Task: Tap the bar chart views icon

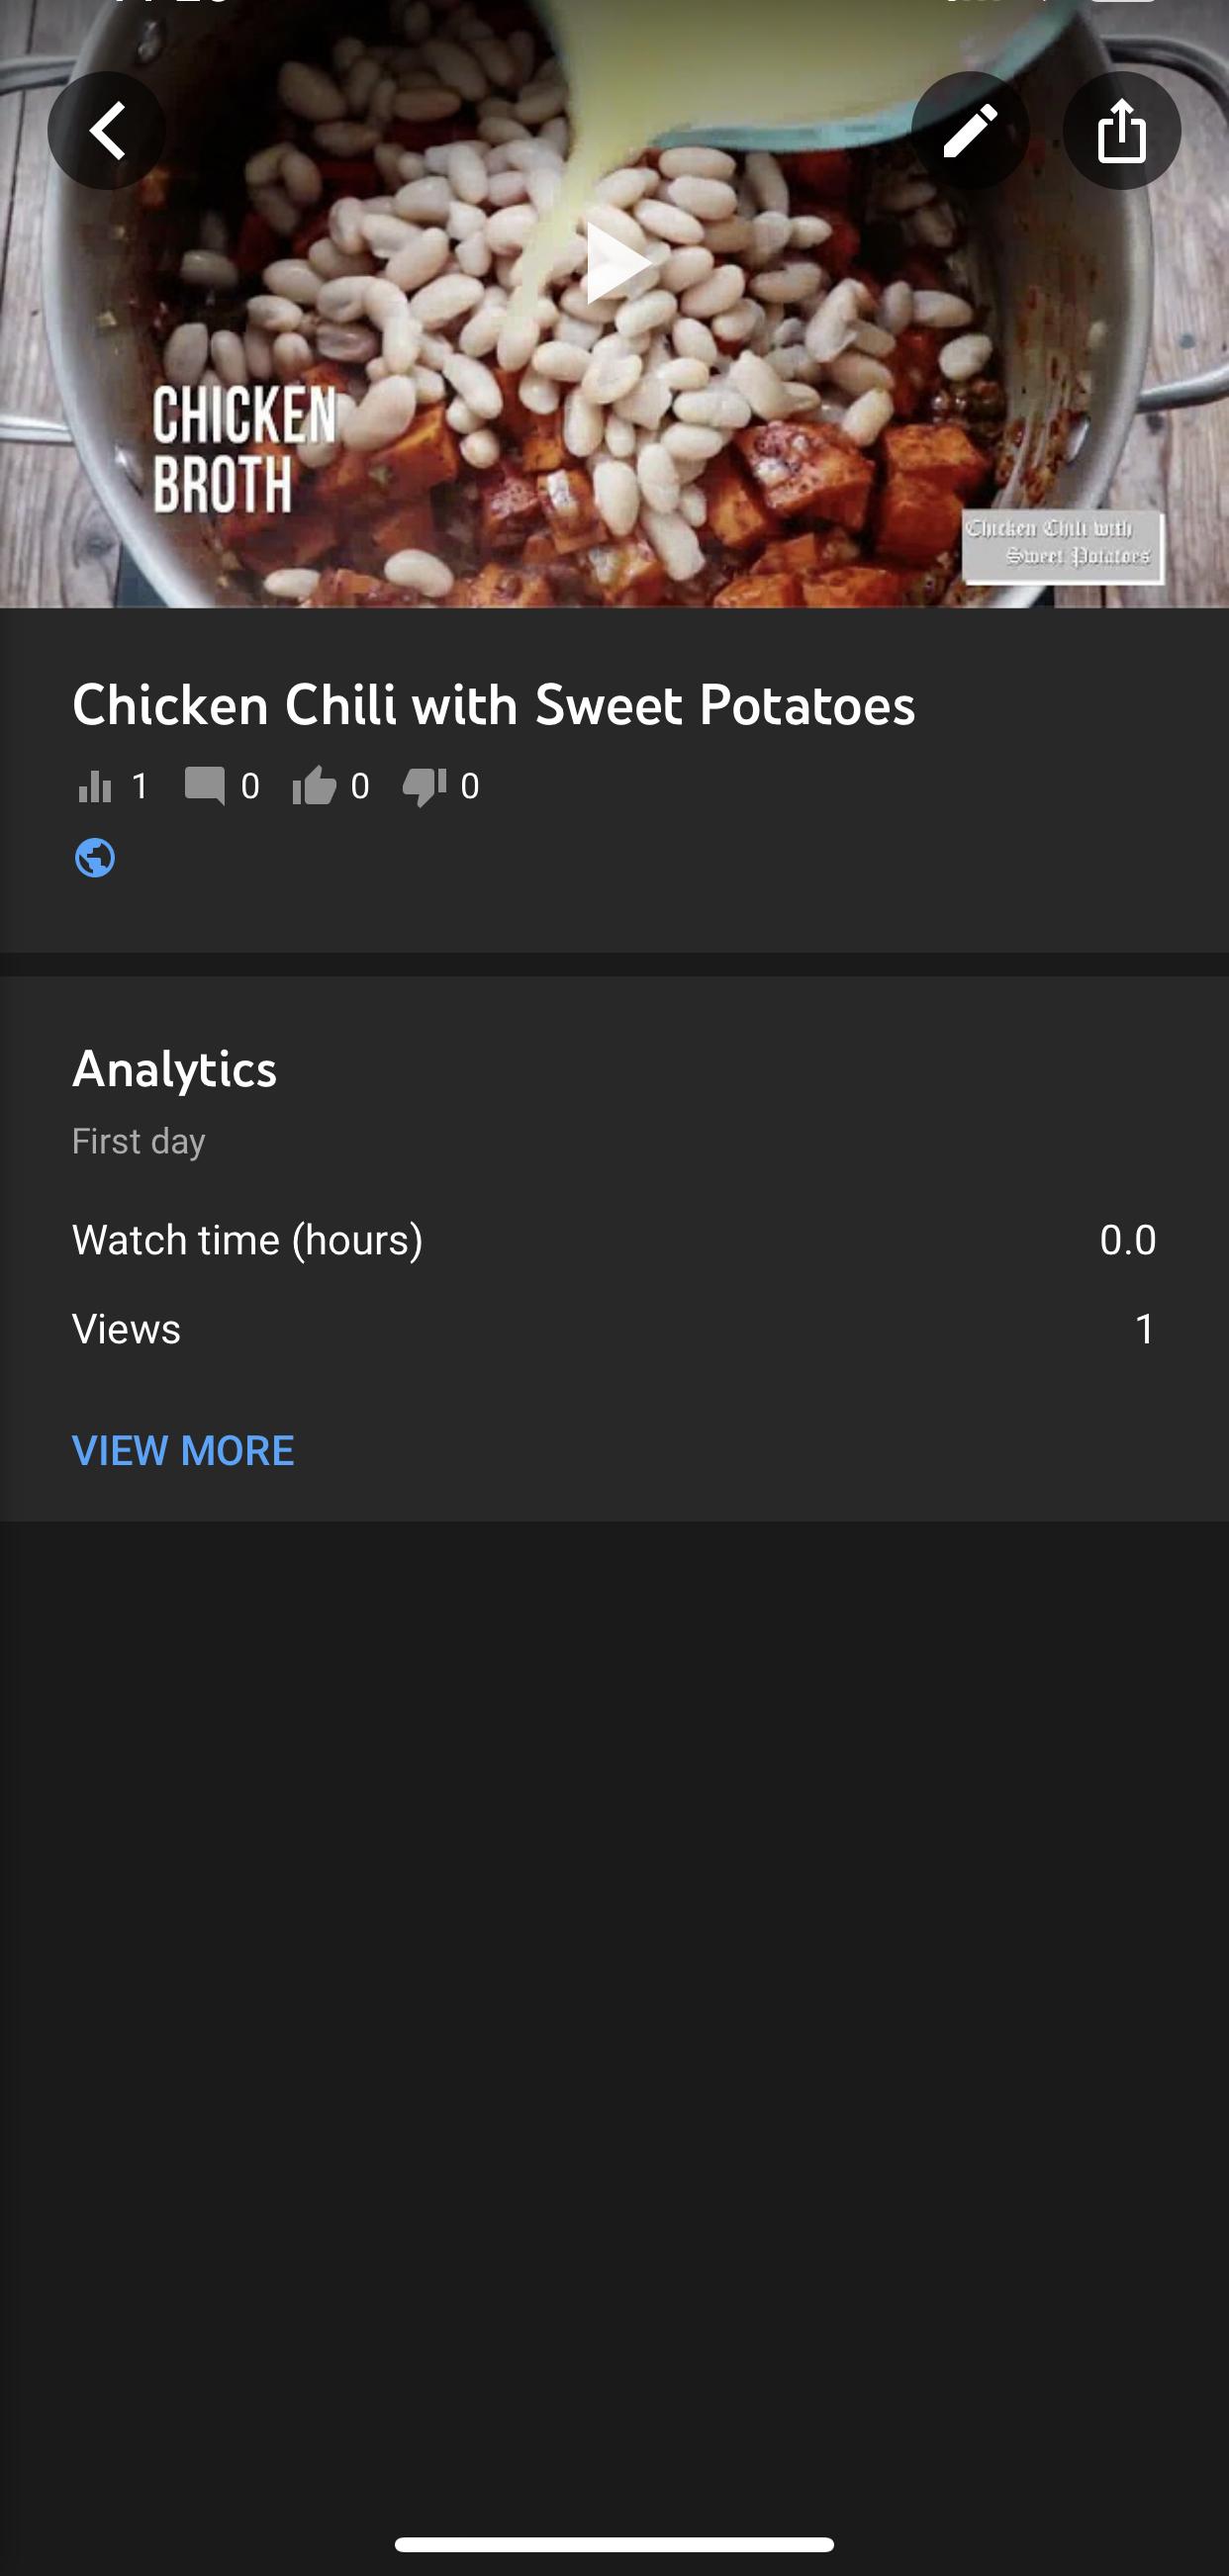Action: point(95,787)
